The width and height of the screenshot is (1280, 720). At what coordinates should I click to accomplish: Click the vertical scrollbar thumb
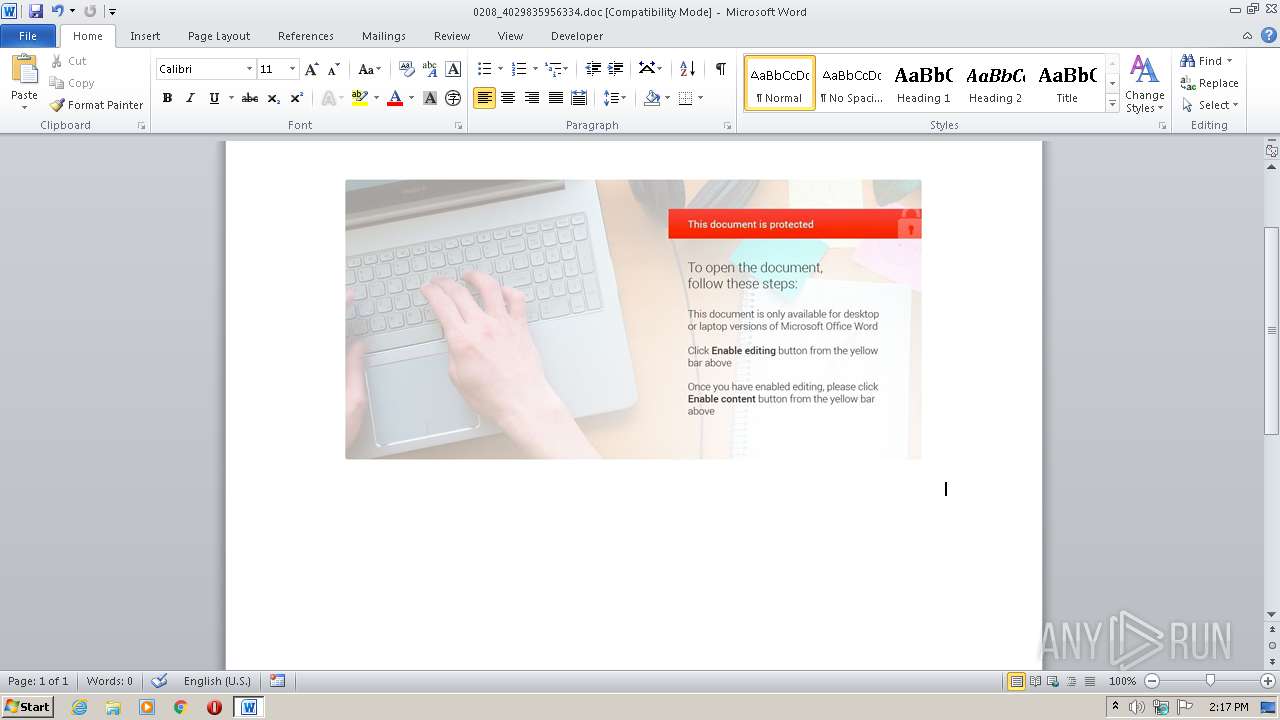pyautogui.click(x=1271, y=330)
